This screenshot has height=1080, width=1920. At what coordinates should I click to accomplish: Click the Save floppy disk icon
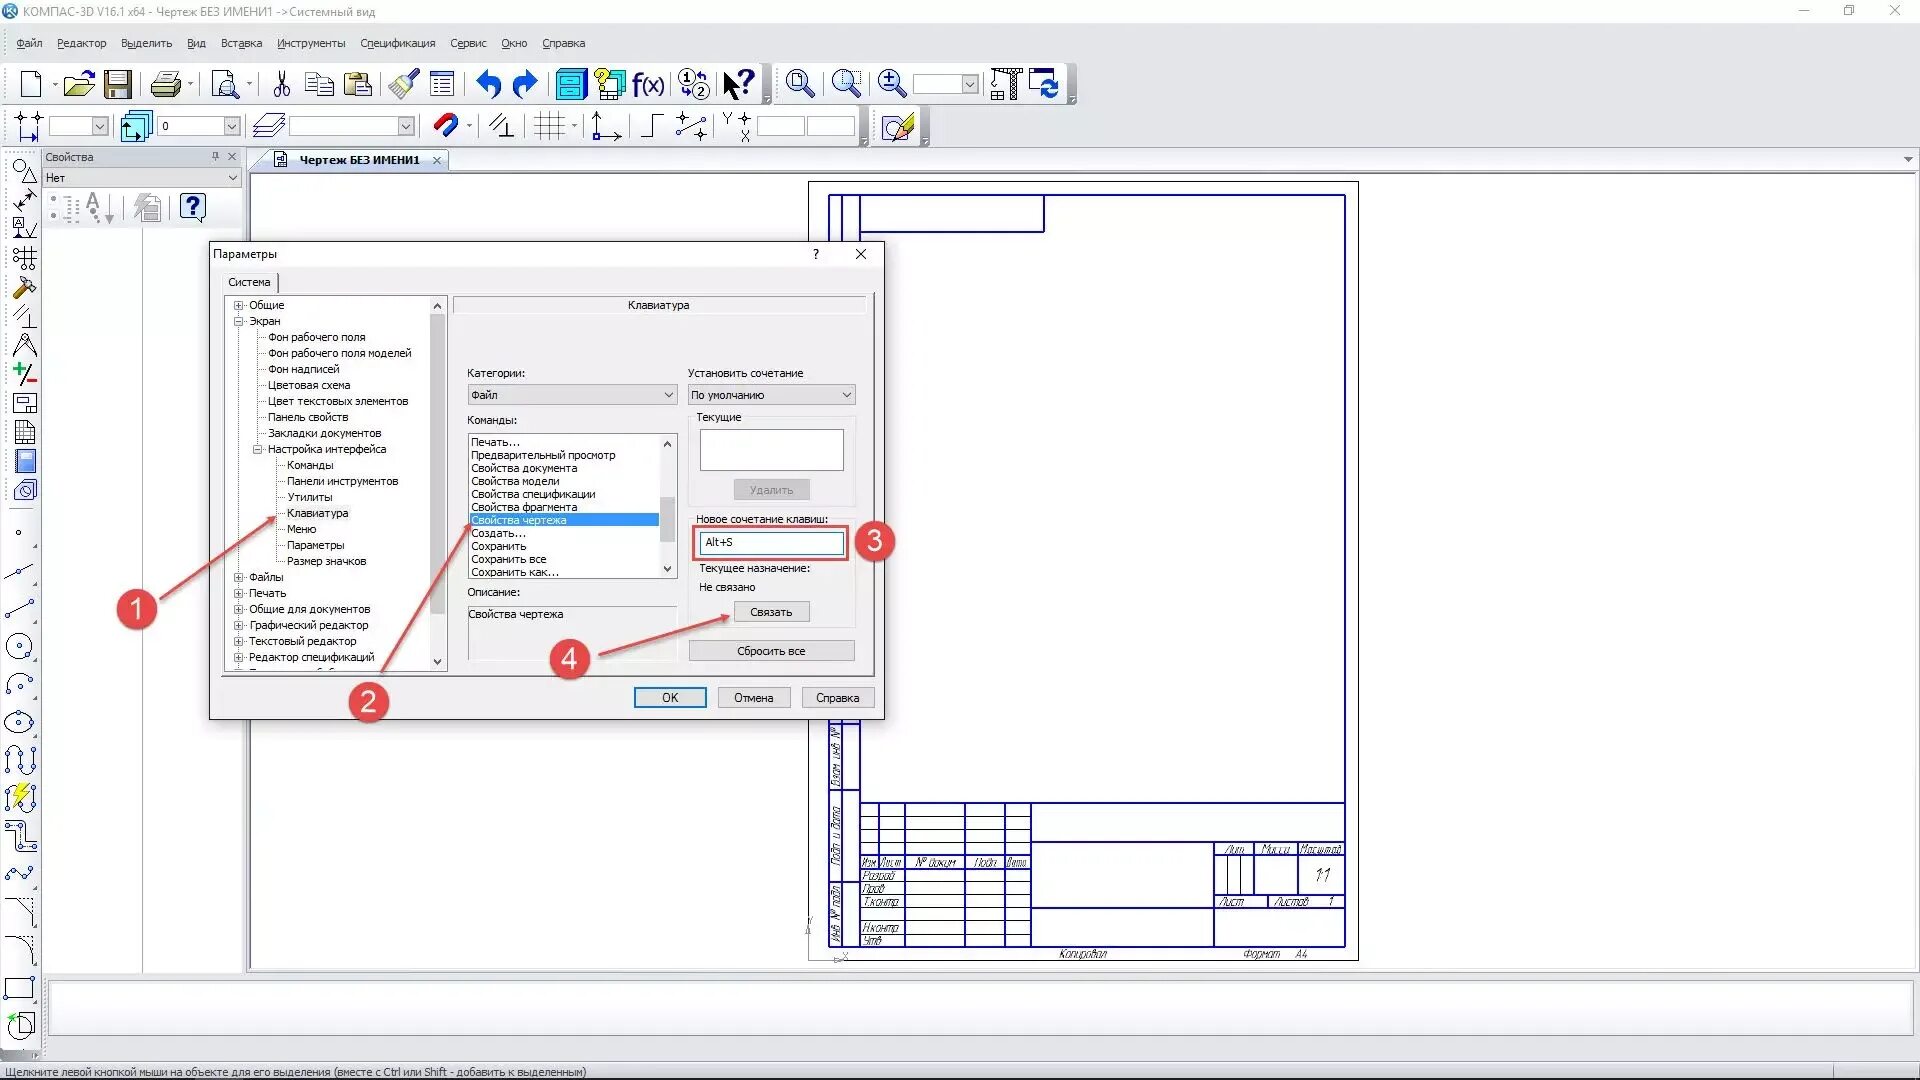[118, 84]
